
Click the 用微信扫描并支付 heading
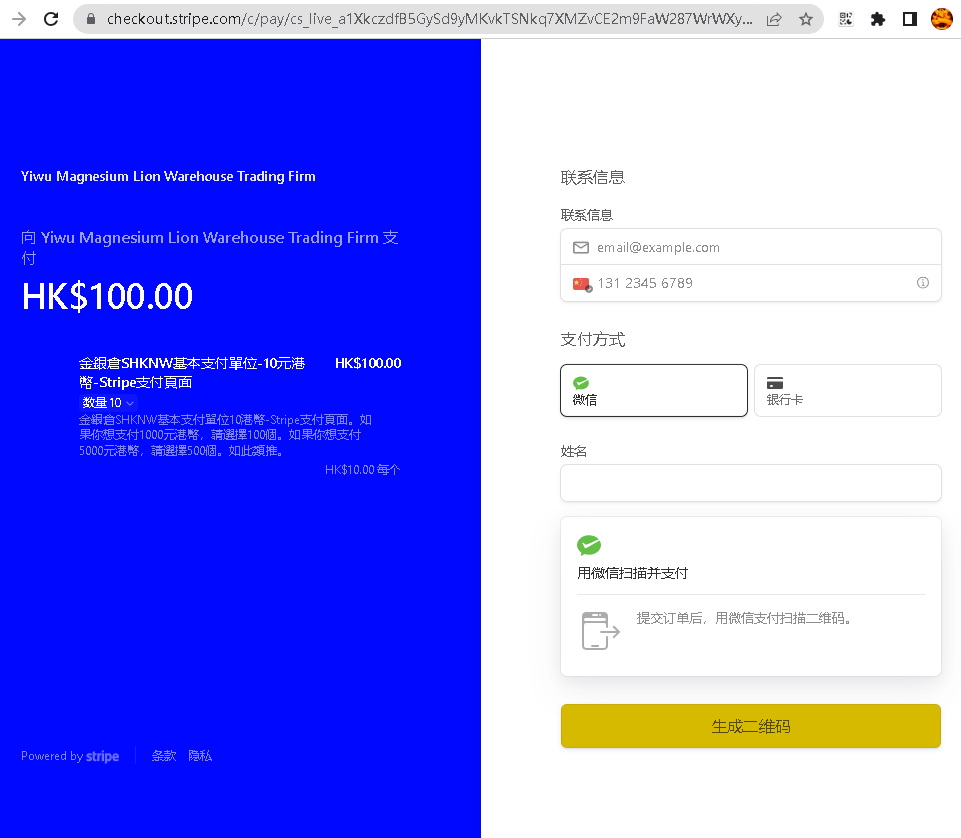pos(632,573)
